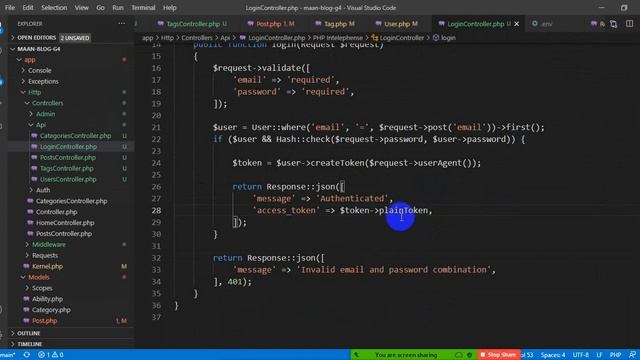Click the feedback icon in status bar
The width and height of the screenshot is (640, 360).
632,355
